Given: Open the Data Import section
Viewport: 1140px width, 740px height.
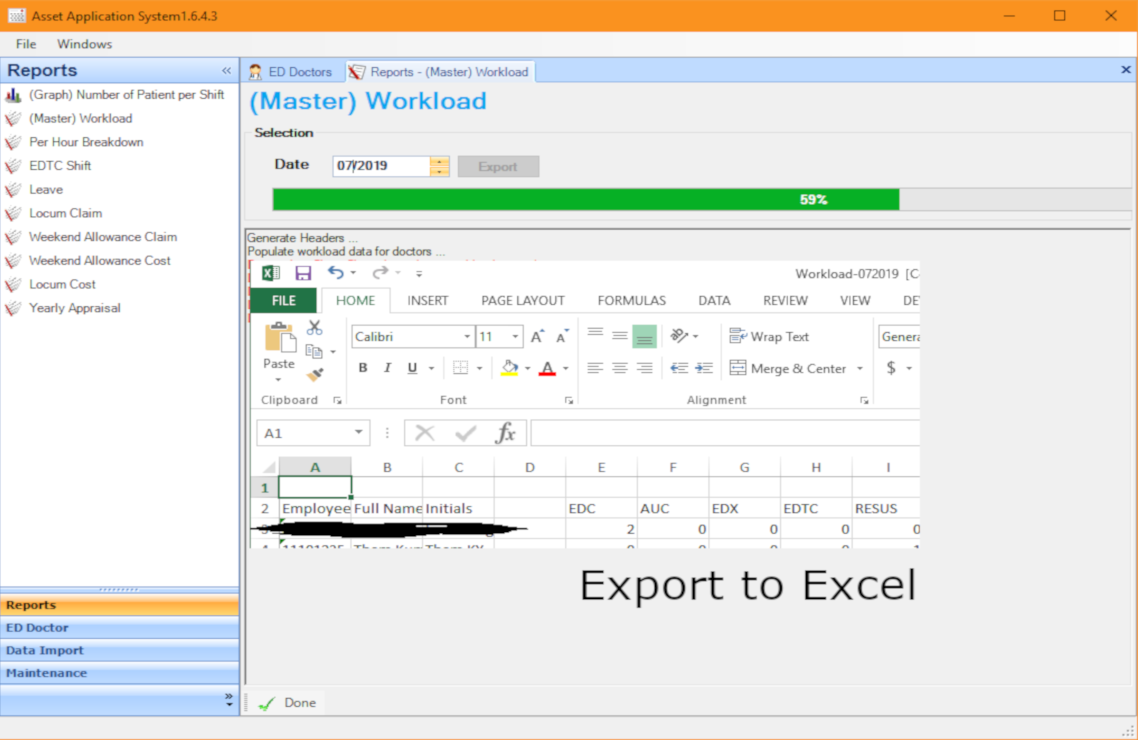Looking at the screenshot, I should [x=45, y=650].
